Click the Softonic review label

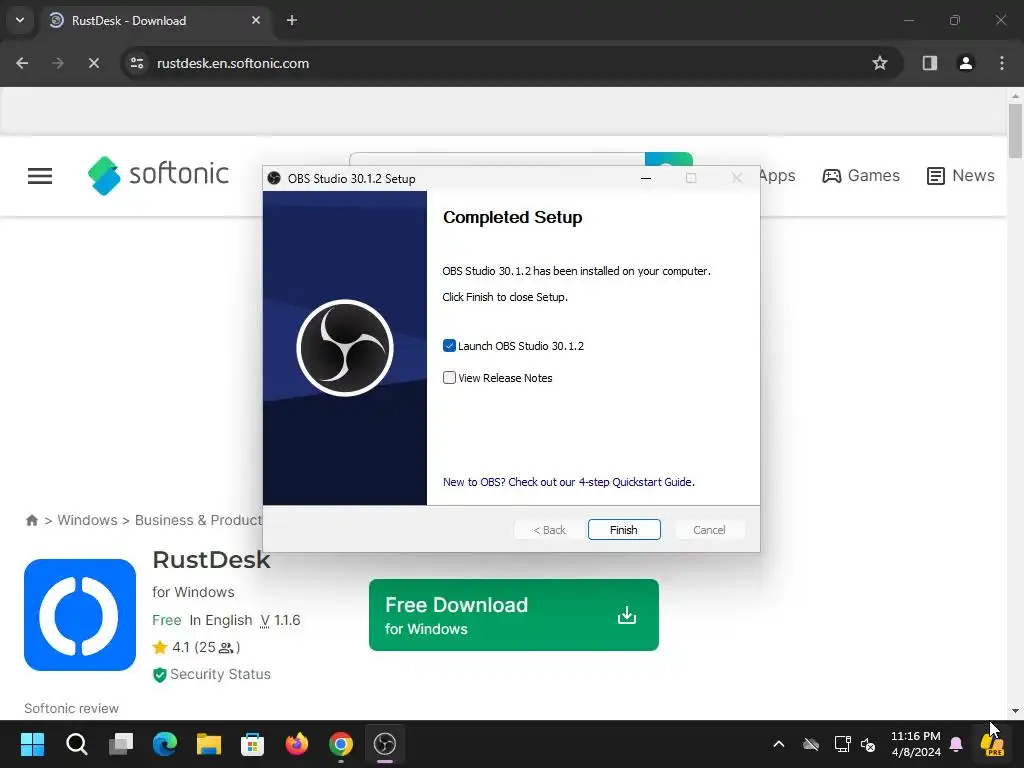point(71,709)
